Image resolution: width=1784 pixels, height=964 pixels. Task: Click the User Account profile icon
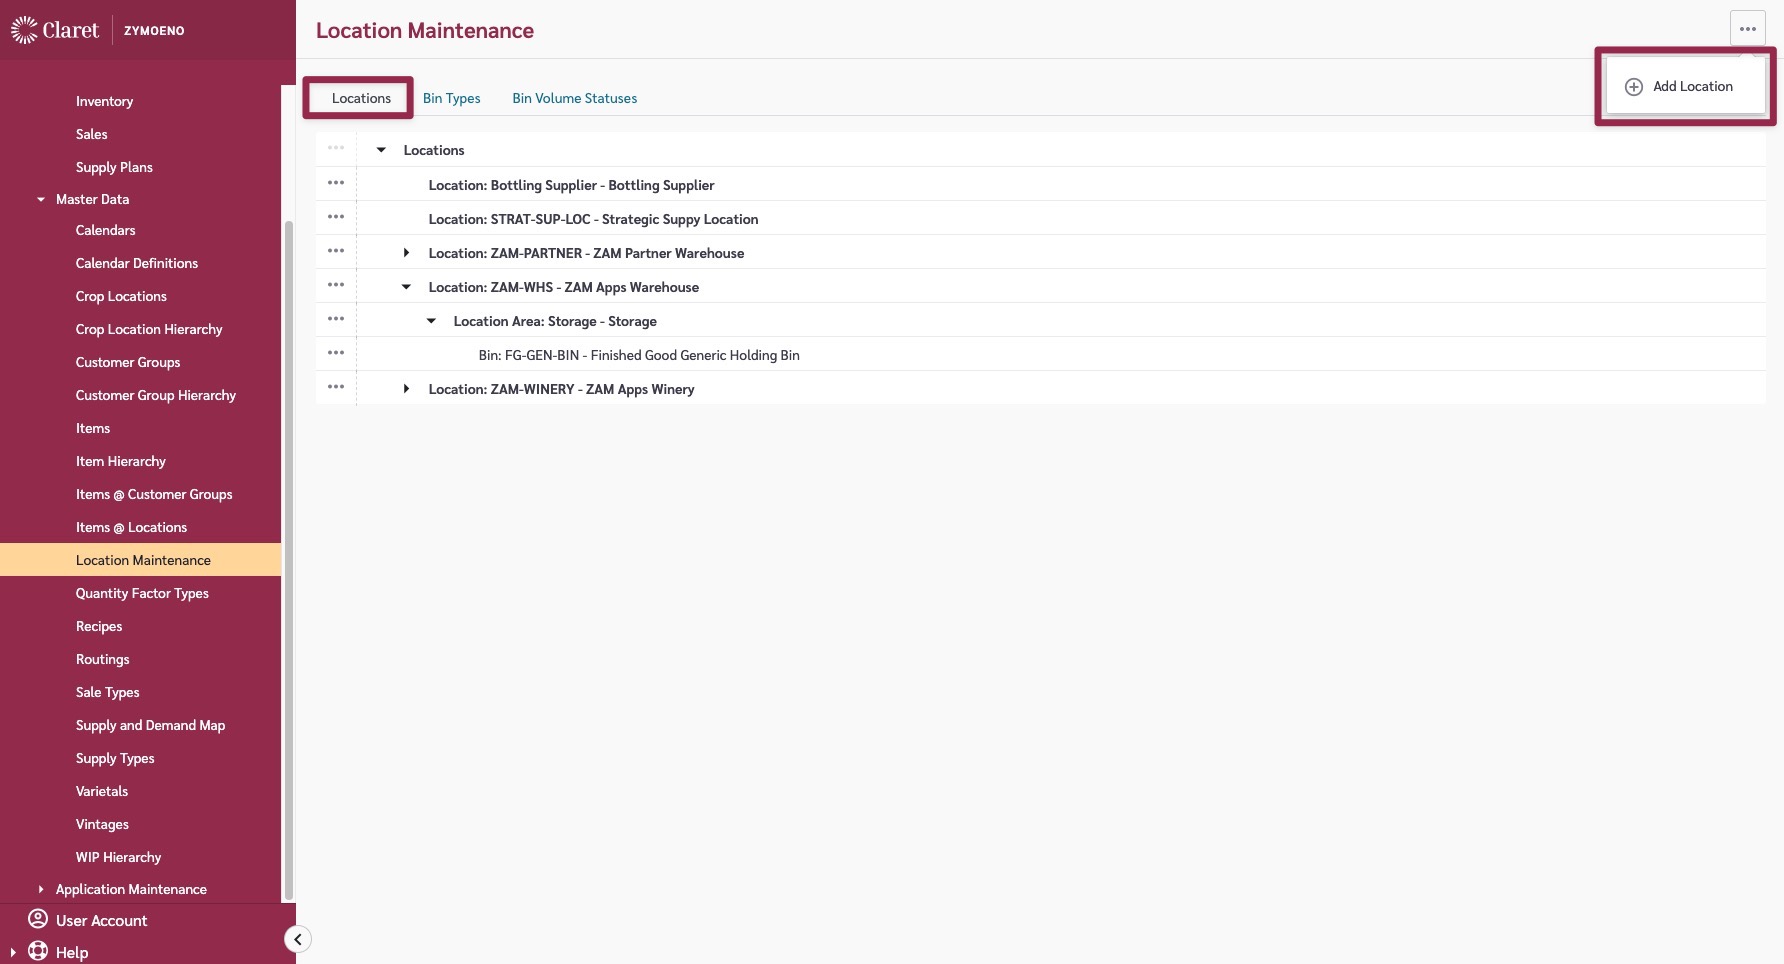pyautogui.click(x=38, y=919)
